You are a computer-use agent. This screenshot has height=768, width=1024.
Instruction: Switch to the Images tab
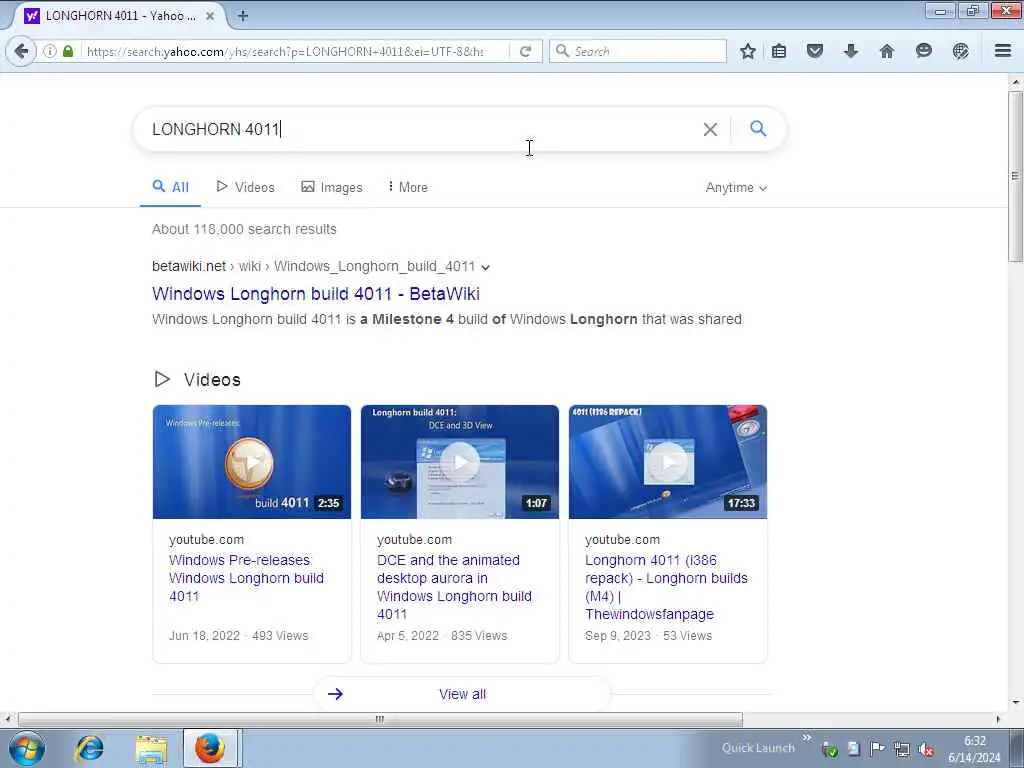point(332,187)
